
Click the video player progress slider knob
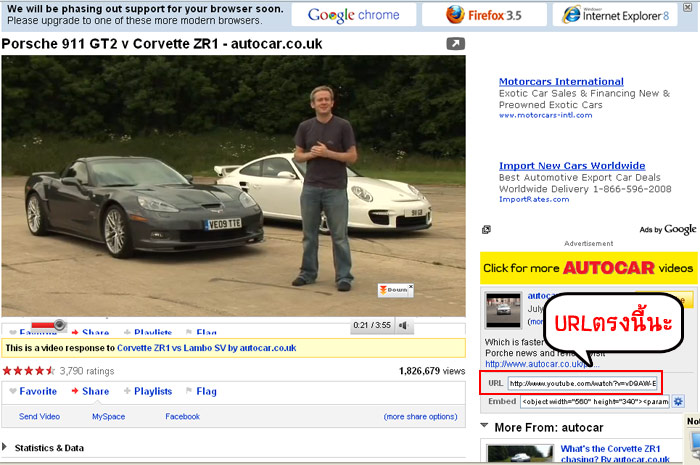pos(59,324)
